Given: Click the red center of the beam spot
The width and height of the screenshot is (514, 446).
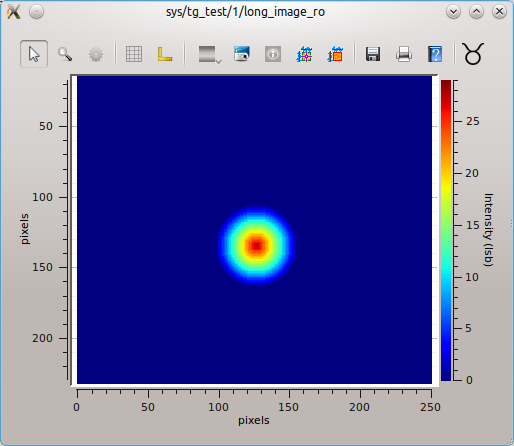Looking at the screenshot, I should click(x=256, y=246).
